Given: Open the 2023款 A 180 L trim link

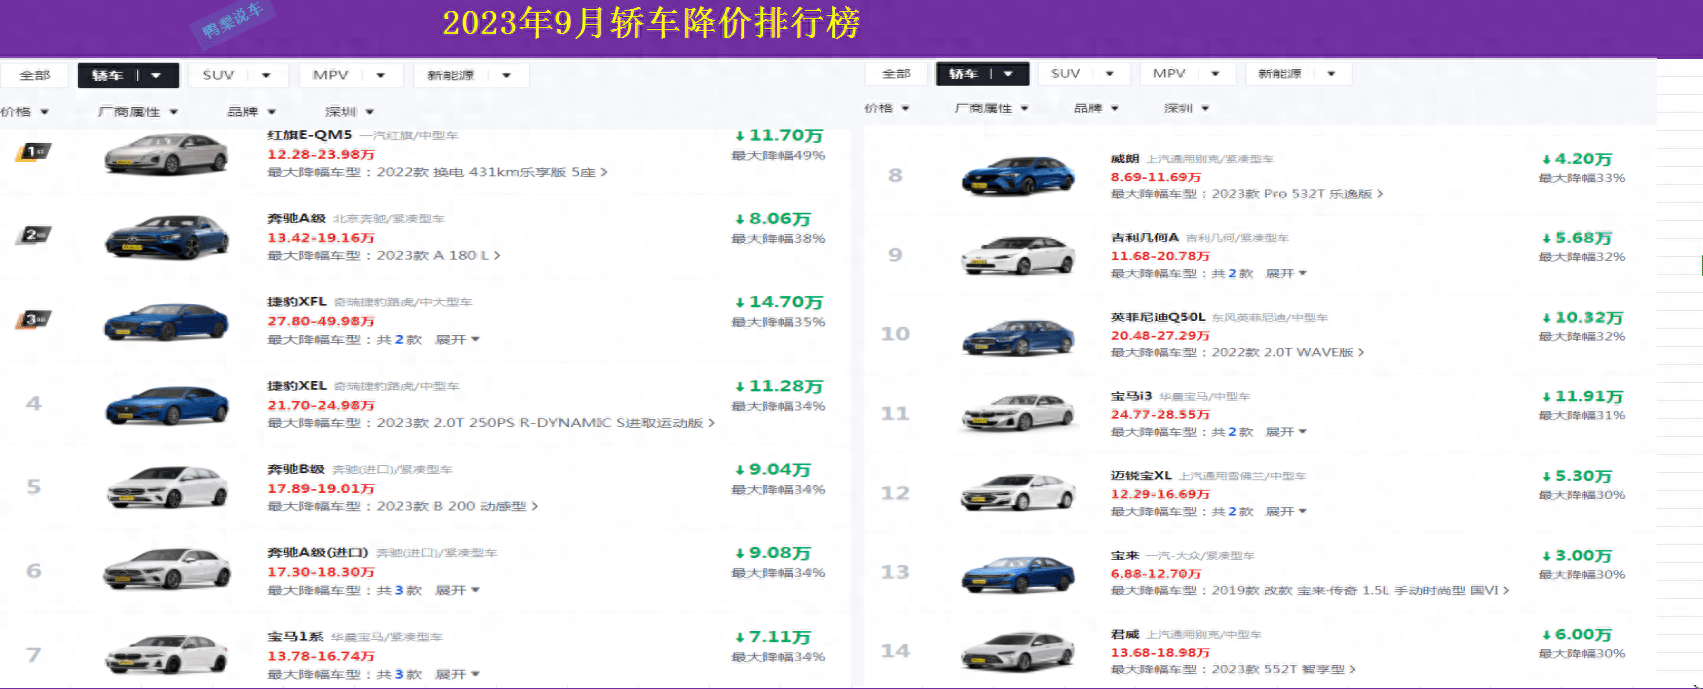Looking at the screenshot, I should pyautogui.click(x=438, y=255).
